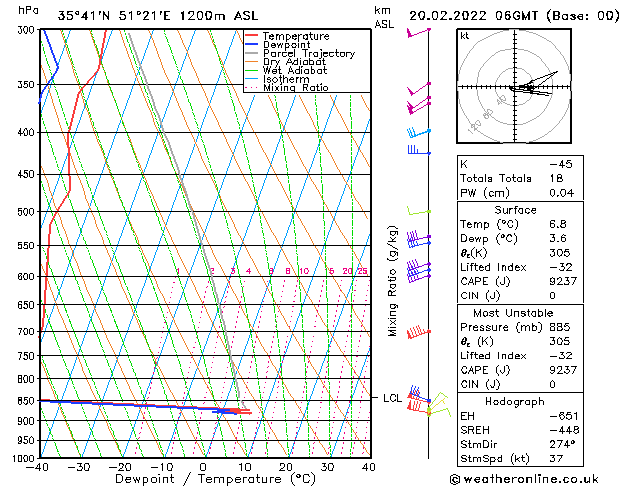Click the 'km ASL' altitude axis label
This screenshot has width=629, height=486.
pyautogui.click(x=384, y=17)
